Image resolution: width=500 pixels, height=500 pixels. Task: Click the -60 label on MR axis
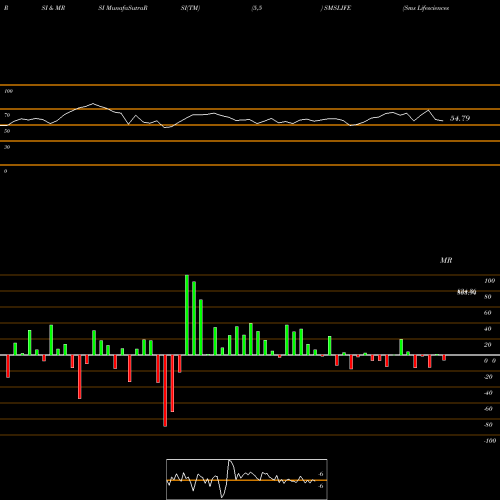click(488, 409)
